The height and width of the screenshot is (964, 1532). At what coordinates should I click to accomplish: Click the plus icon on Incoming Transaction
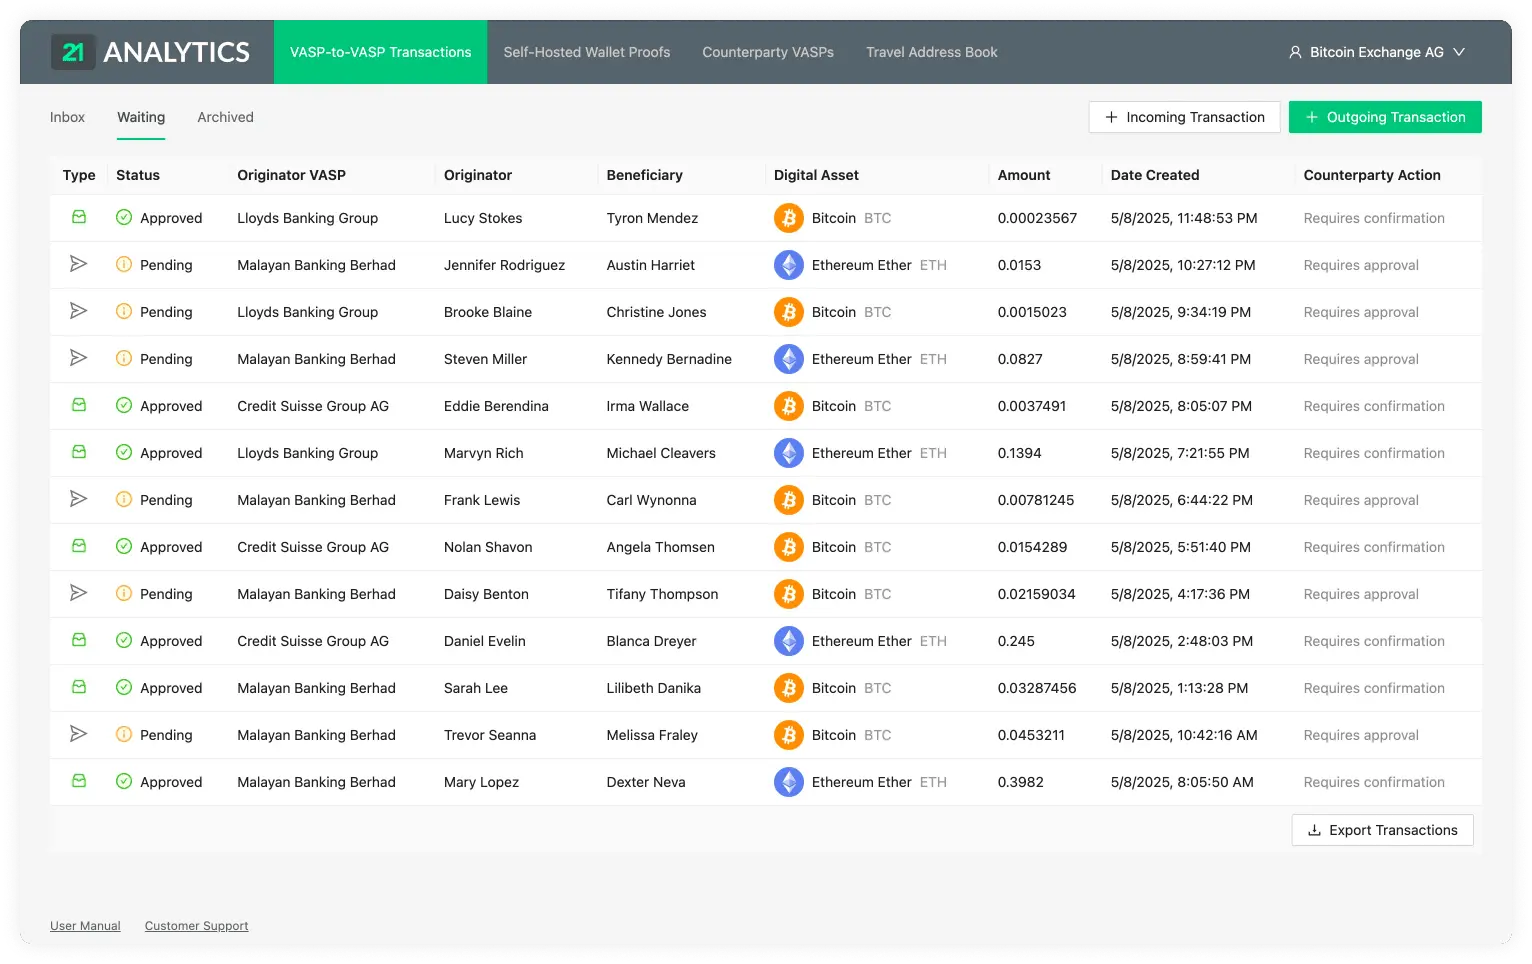(x=1110, y=117)
